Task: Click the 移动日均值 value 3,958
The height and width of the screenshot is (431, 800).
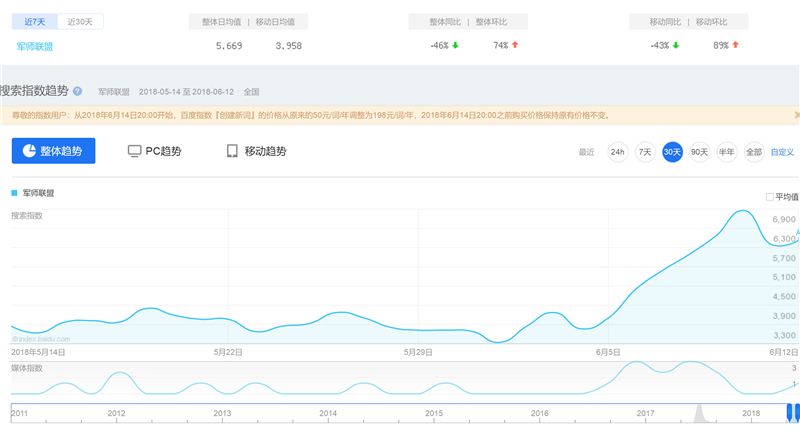Action: coord(289,46)
